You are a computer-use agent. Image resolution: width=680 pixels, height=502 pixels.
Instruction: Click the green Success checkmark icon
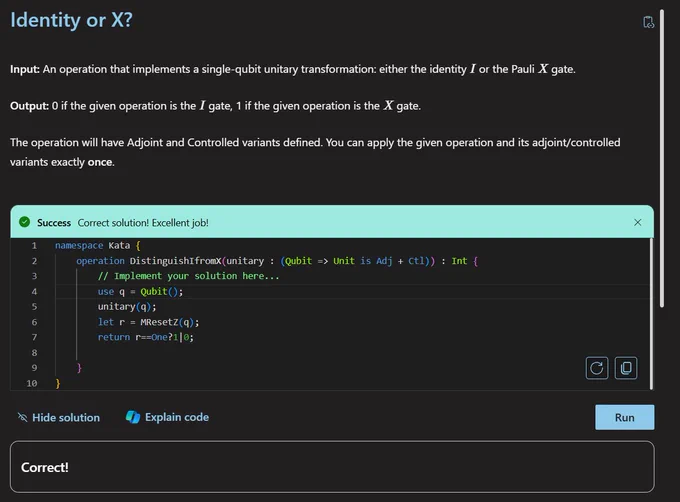click(x=25, y=222)
